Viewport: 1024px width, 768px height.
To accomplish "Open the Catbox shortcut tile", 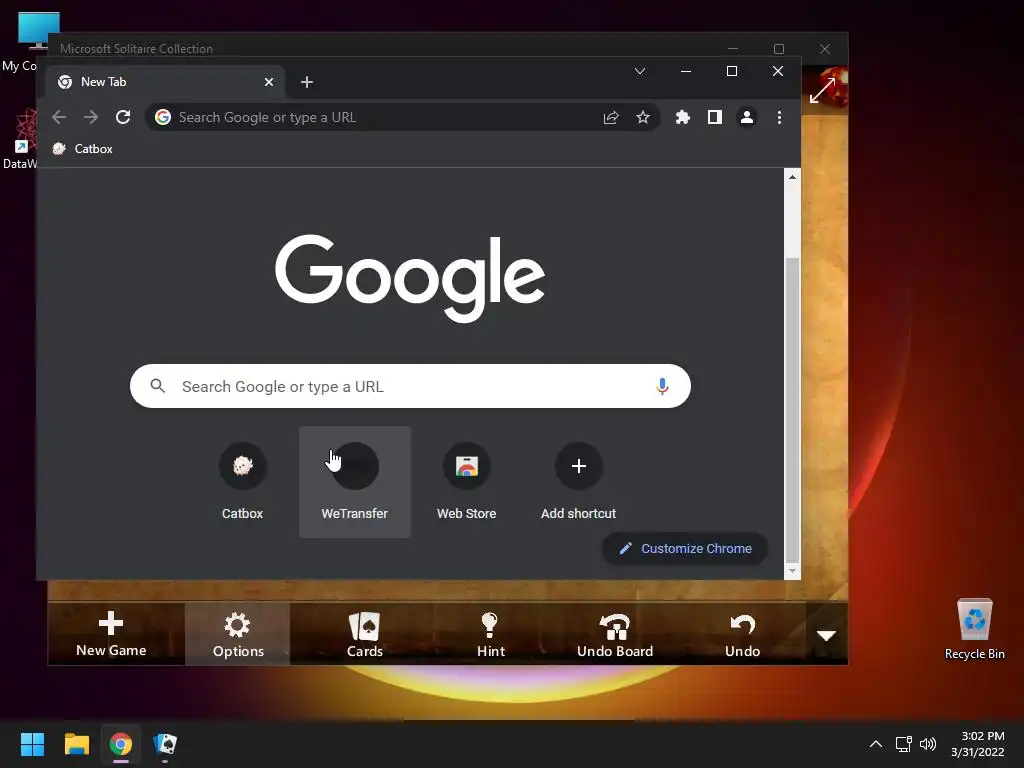I will (242, 482).
